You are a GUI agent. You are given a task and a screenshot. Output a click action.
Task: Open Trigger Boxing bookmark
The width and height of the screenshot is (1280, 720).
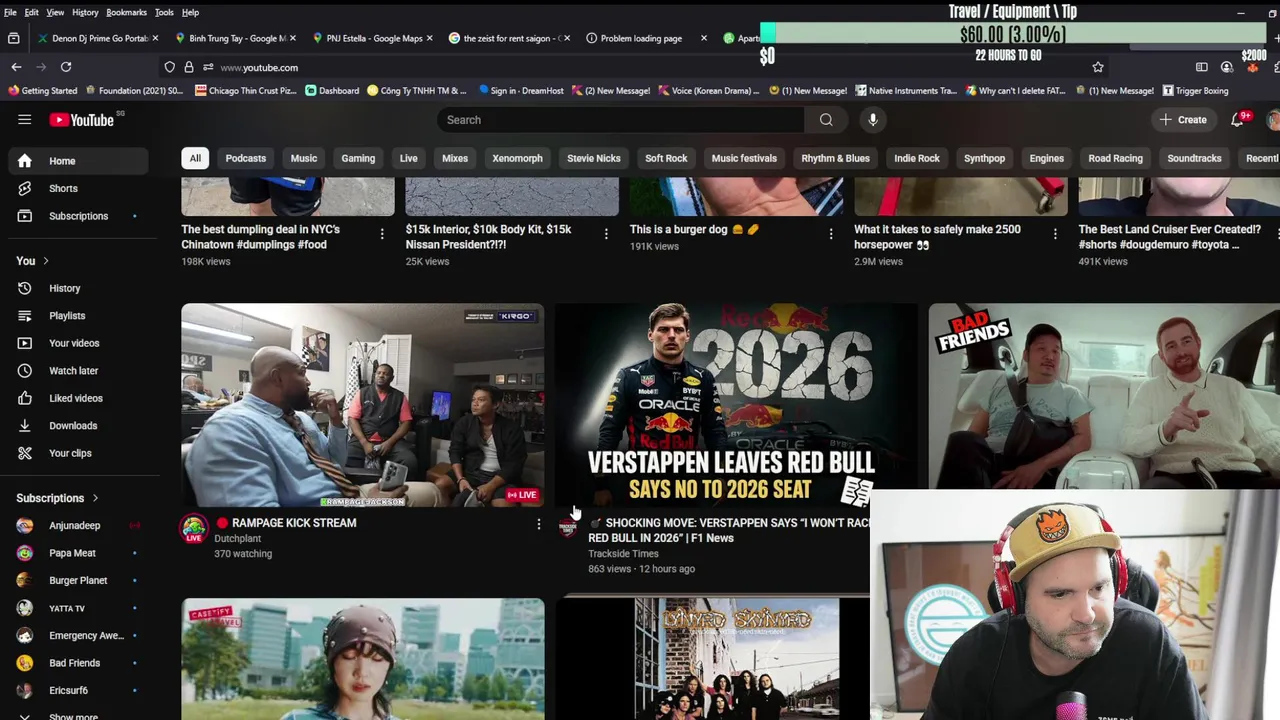tap(1194, 91)
